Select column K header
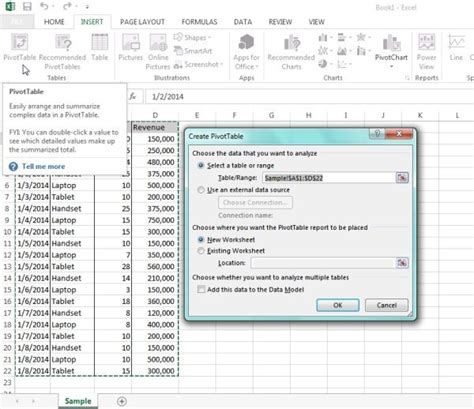 point(420,115)
